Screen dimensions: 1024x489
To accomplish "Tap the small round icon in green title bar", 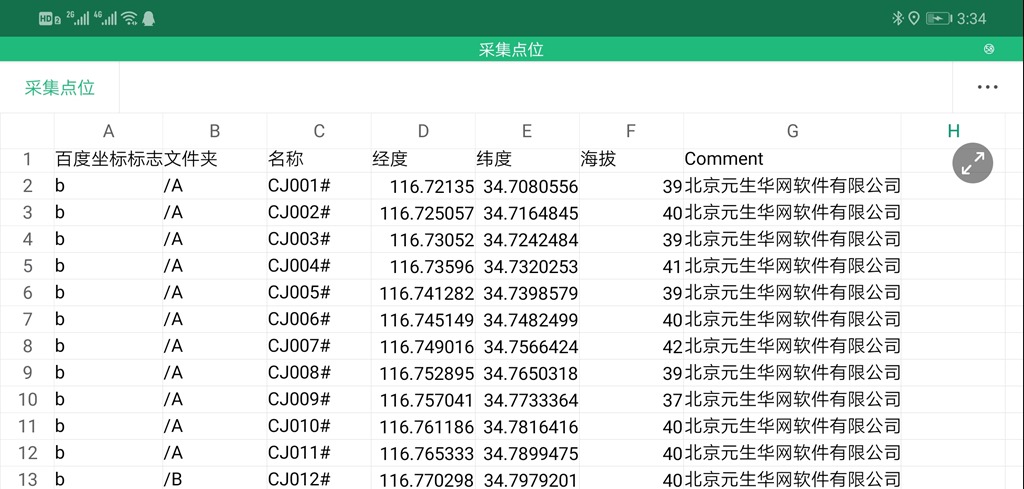I will point(989,49).
